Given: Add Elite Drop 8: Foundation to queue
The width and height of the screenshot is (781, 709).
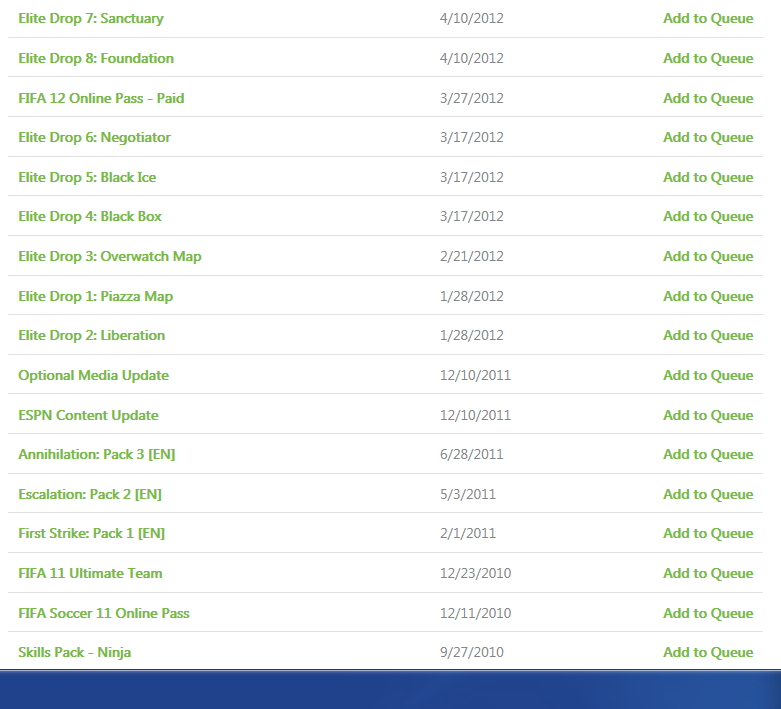Looking at the screenshot, I should pos(708,58).
